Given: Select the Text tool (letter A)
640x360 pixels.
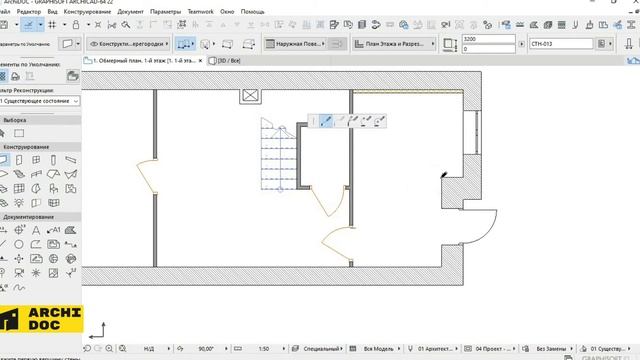Looking at the screenshot, I should tap(36, 230).
